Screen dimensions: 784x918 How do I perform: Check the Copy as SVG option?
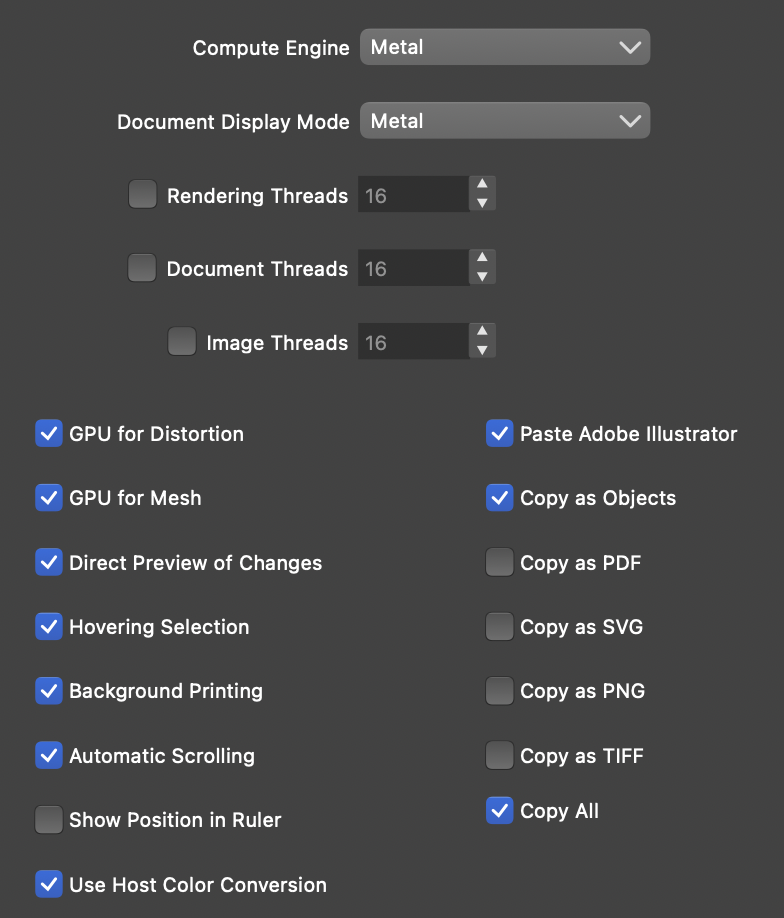click(500, 627)
